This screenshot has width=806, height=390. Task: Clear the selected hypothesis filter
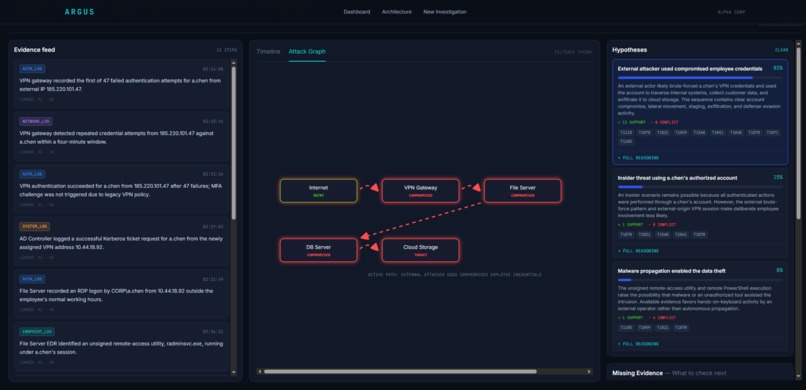point(781,50)
